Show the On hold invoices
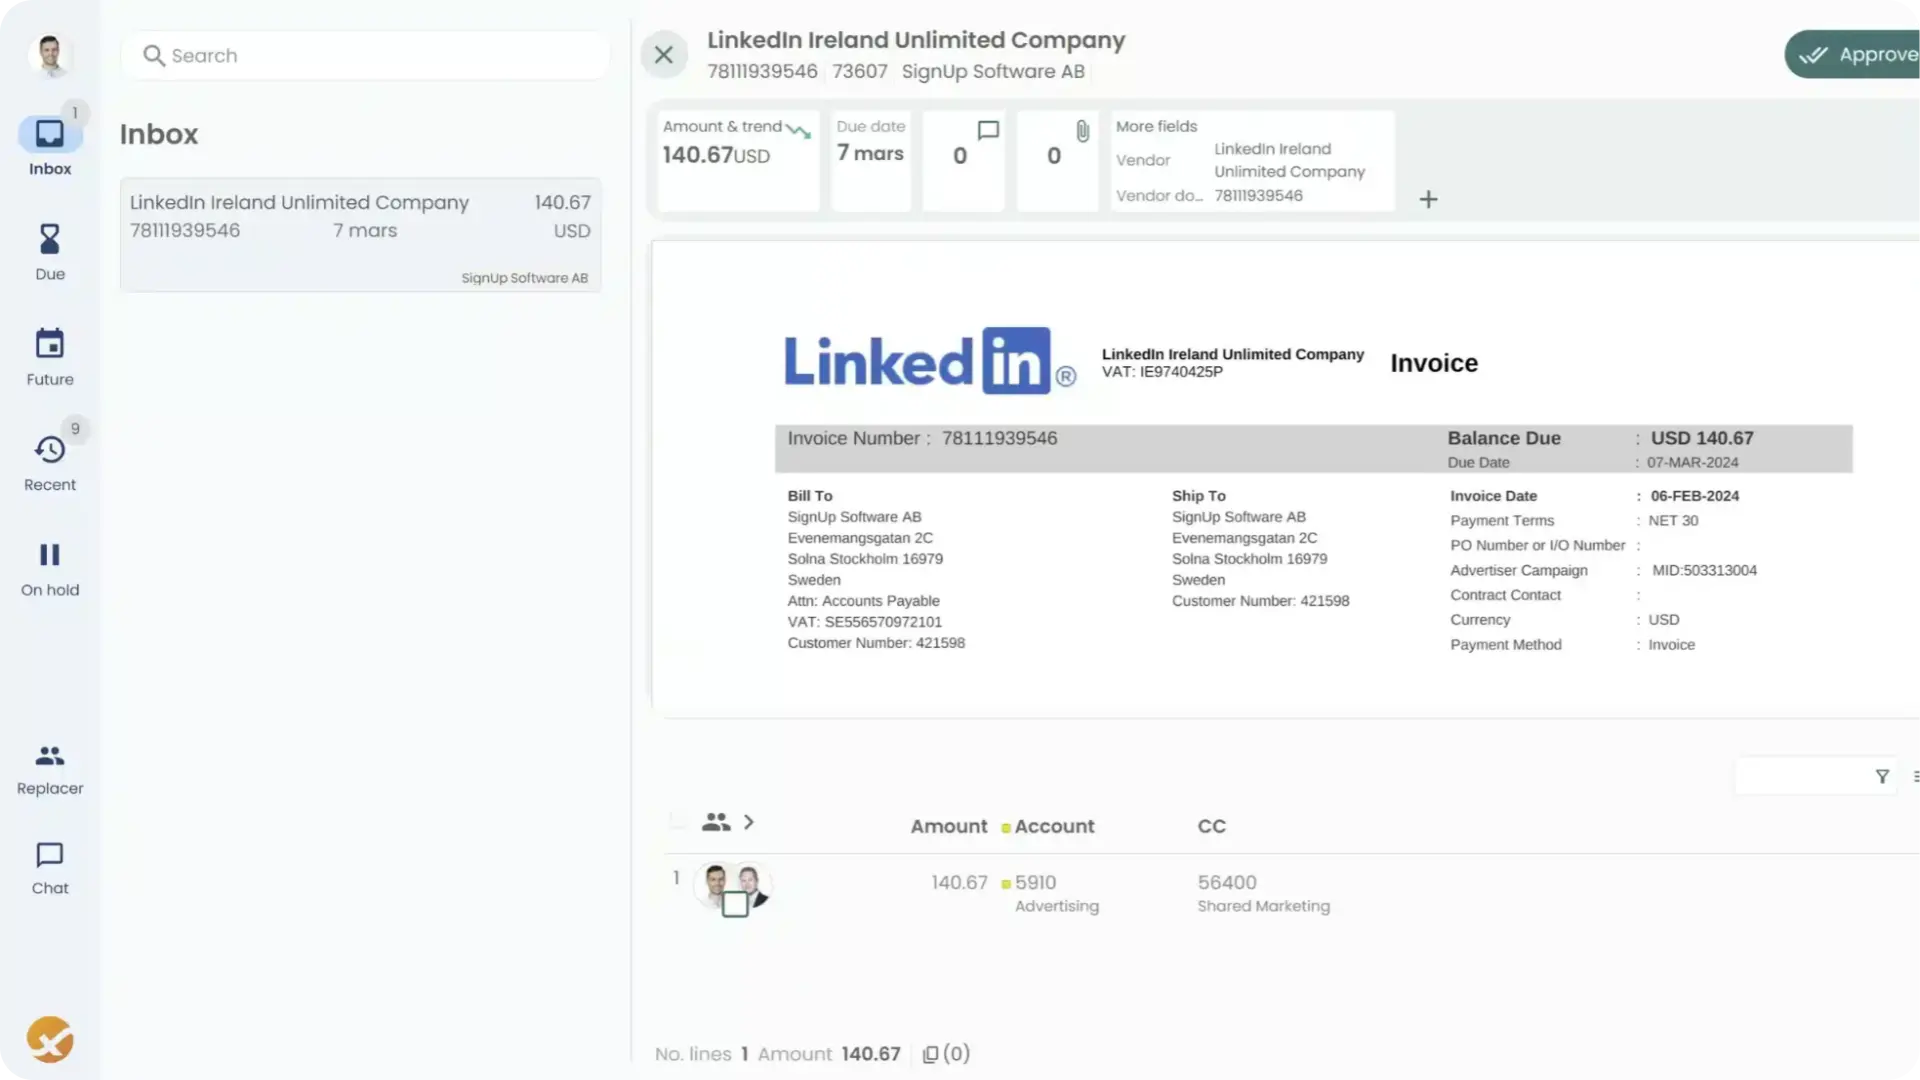This screenshot has height=1080, width=1920. [49, 555]
